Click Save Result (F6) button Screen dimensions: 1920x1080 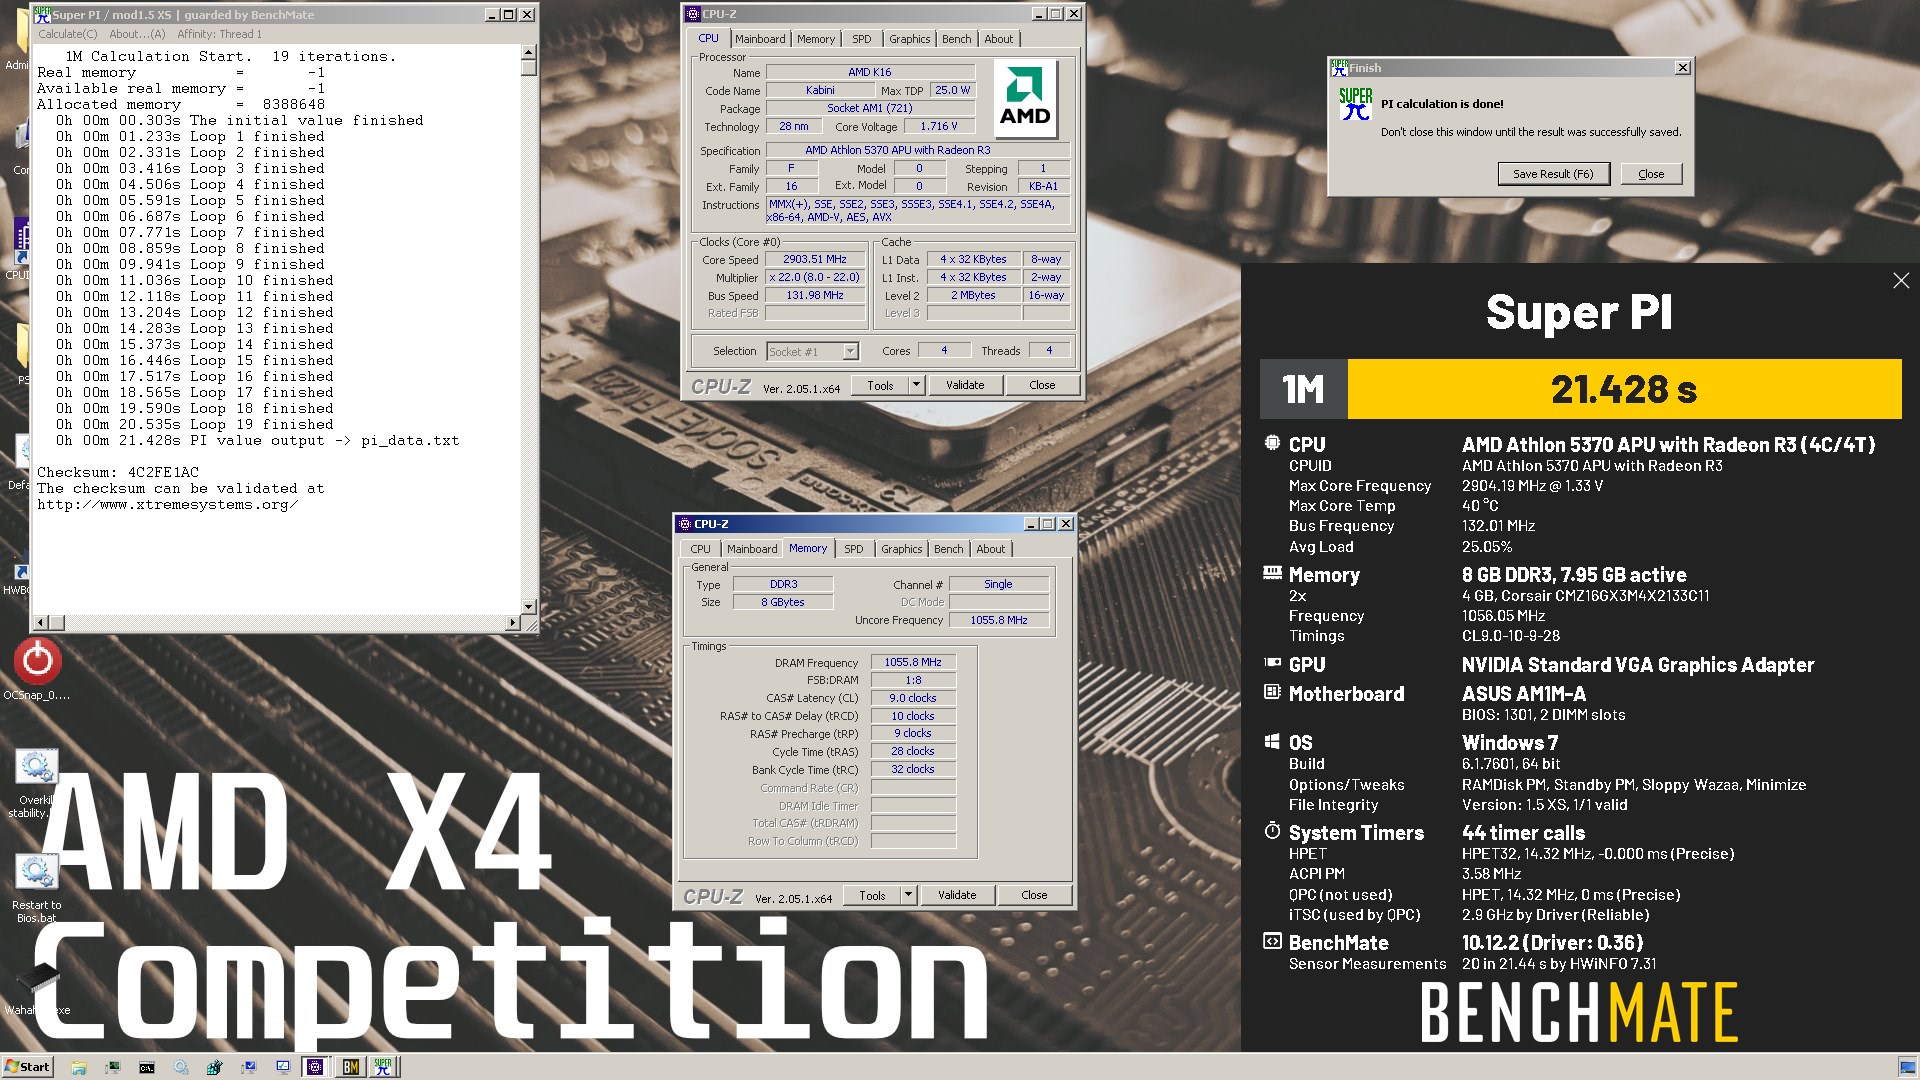click(1553, 174)
